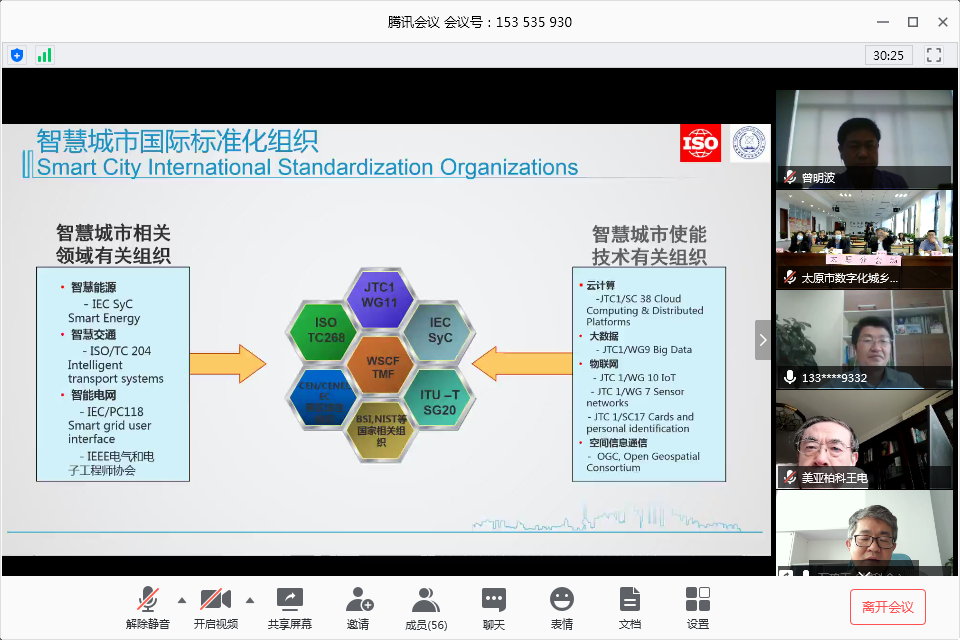Open the share screen (共享屏幕) tool
This screenshot has height=640, width=960.
point(289,608)
